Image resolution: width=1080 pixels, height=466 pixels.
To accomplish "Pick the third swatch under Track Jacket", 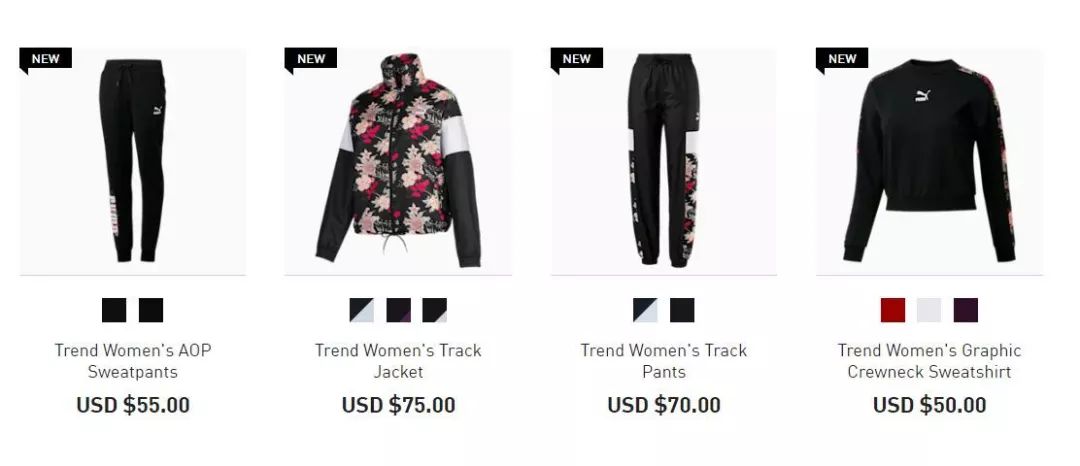I will tap(435, 310).
